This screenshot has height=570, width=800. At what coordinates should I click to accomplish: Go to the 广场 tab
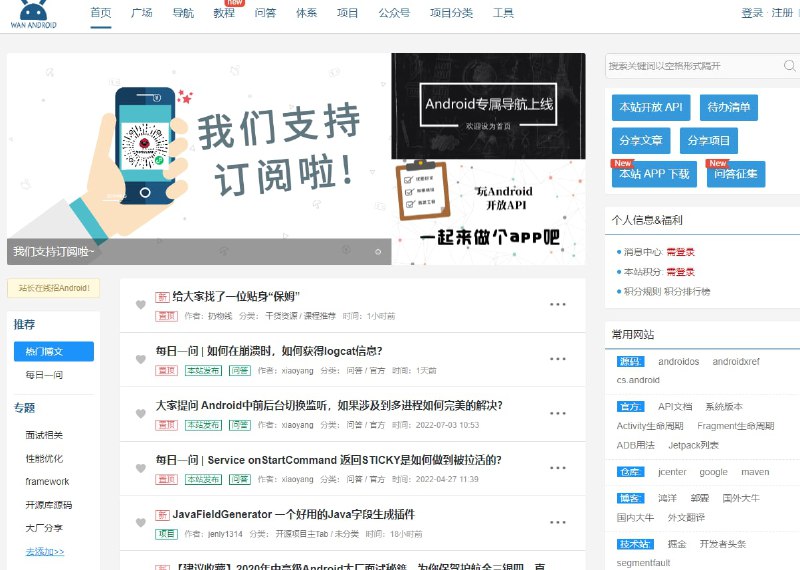141,13
